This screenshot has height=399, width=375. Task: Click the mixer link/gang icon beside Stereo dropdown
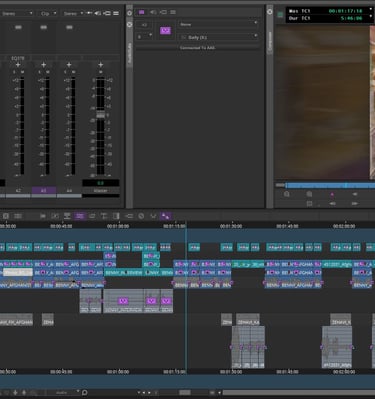point(90,13)
